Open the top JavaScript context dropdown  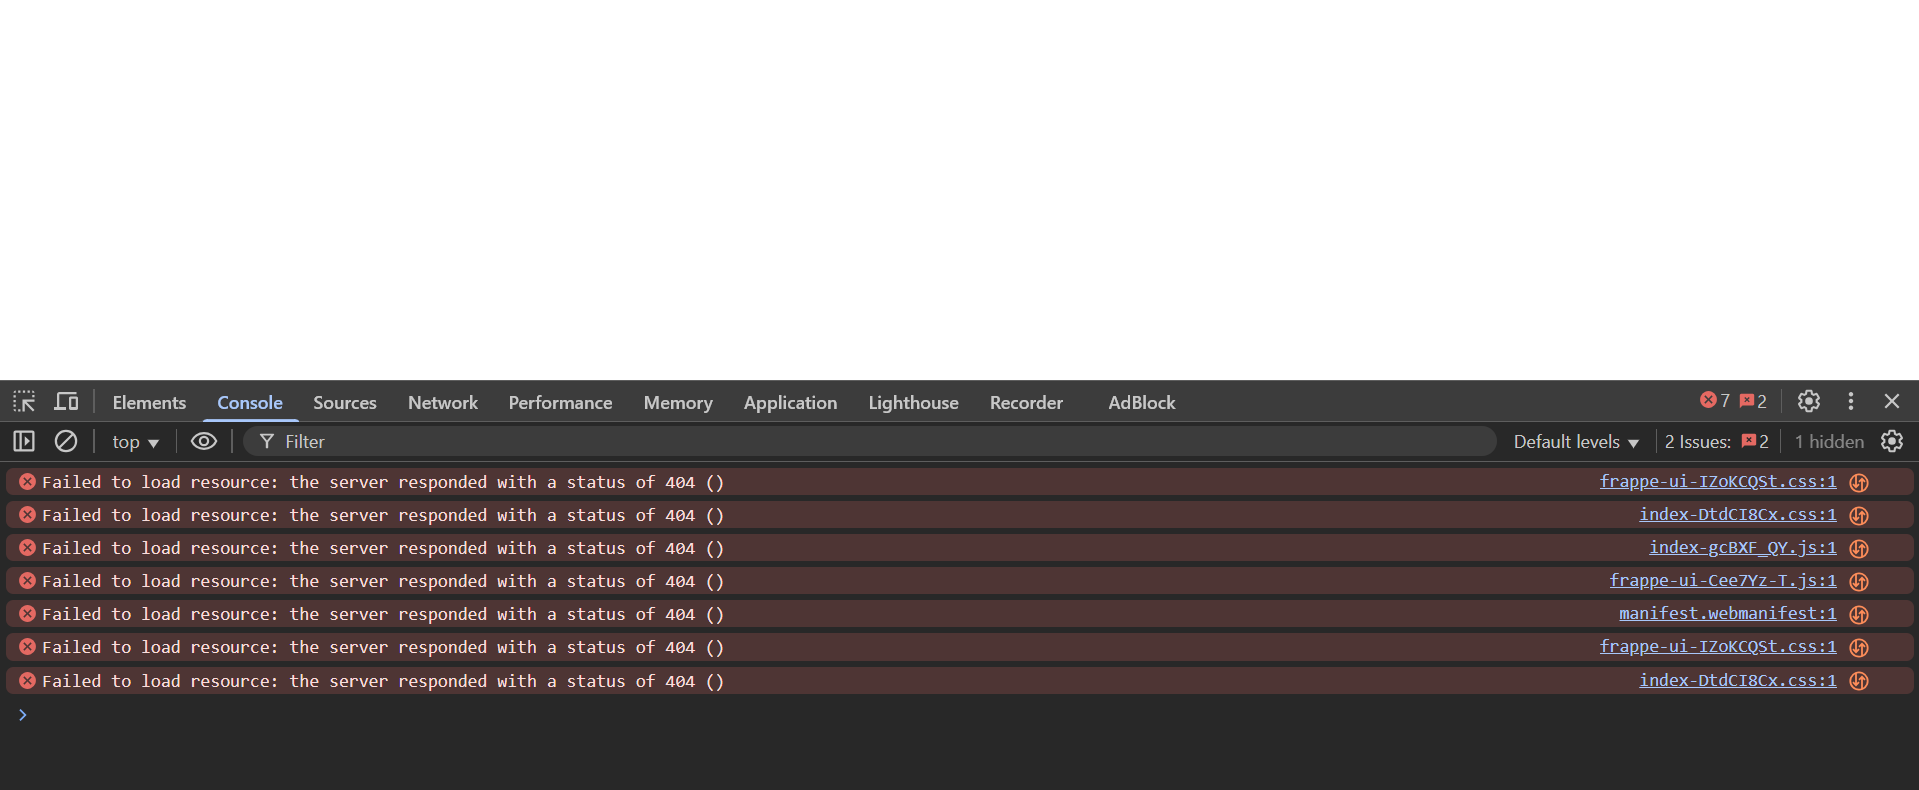(x=135, y=442)
